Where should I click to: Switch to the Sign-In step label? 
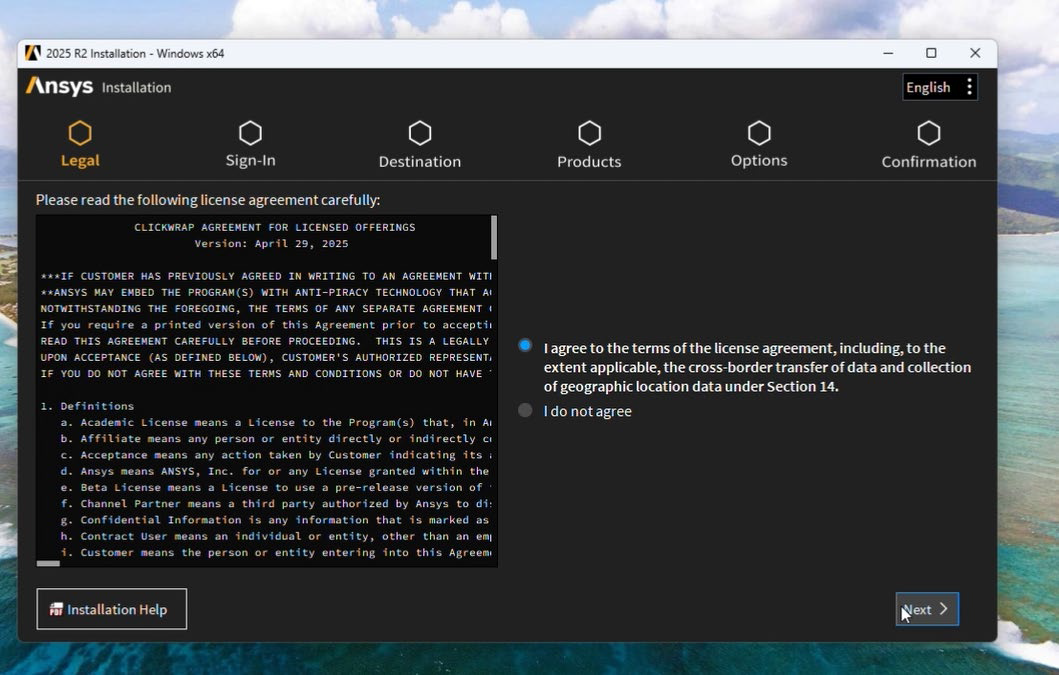coord(250,160)
